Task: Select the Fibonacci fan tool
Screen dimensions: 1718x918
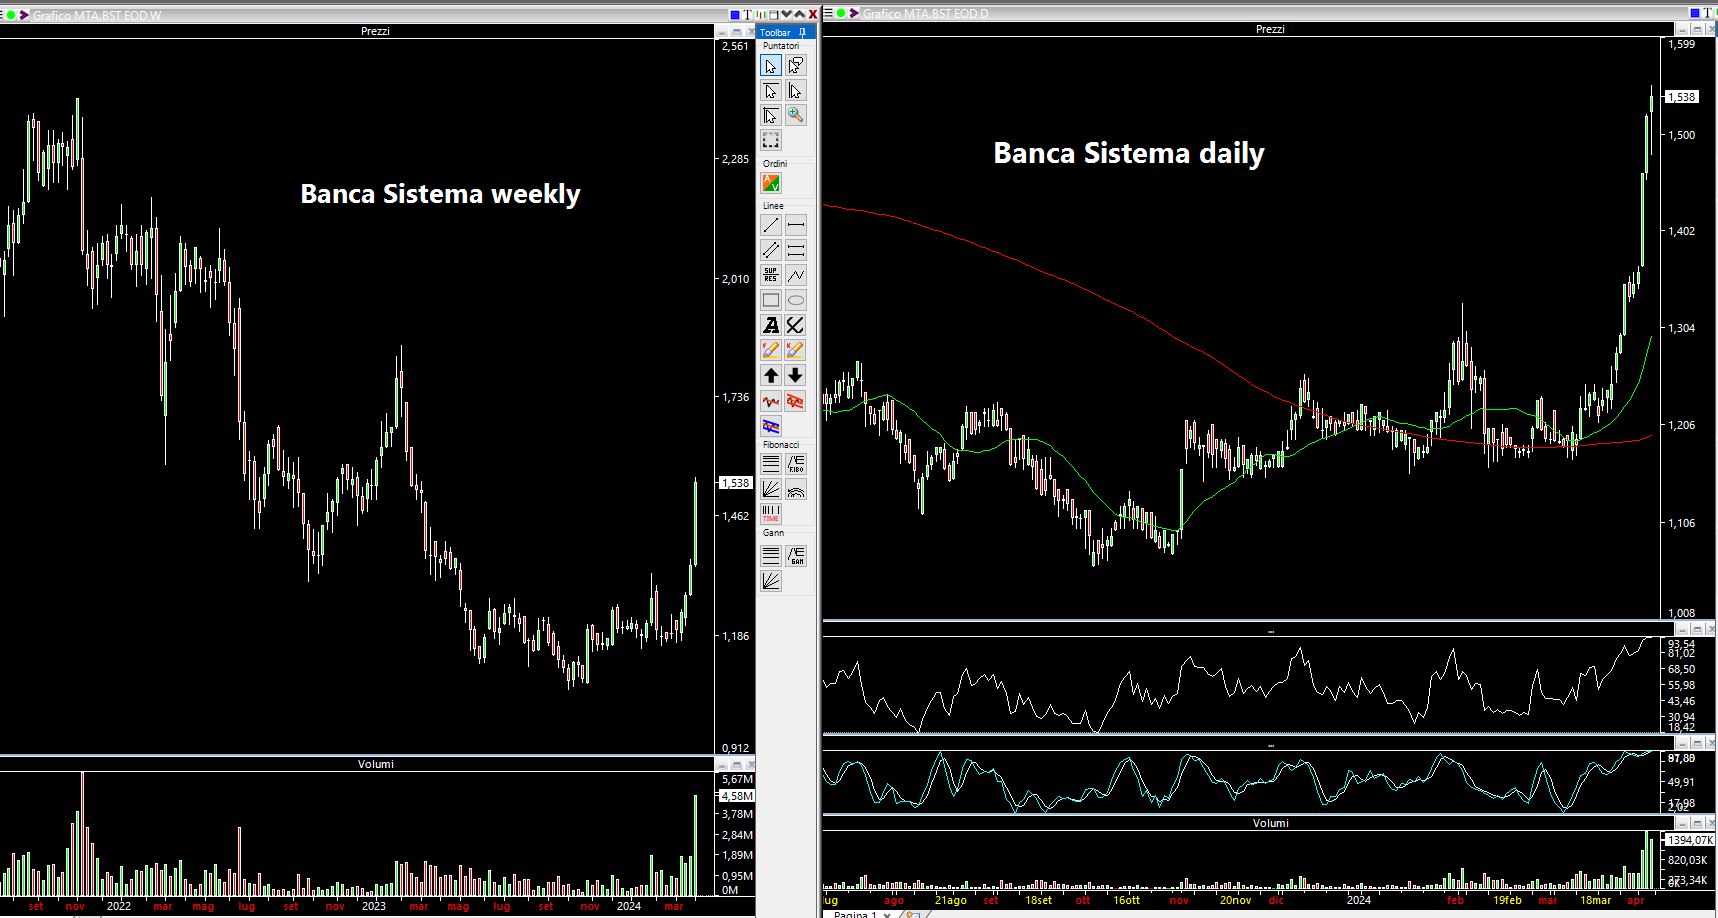Action: 770,489
